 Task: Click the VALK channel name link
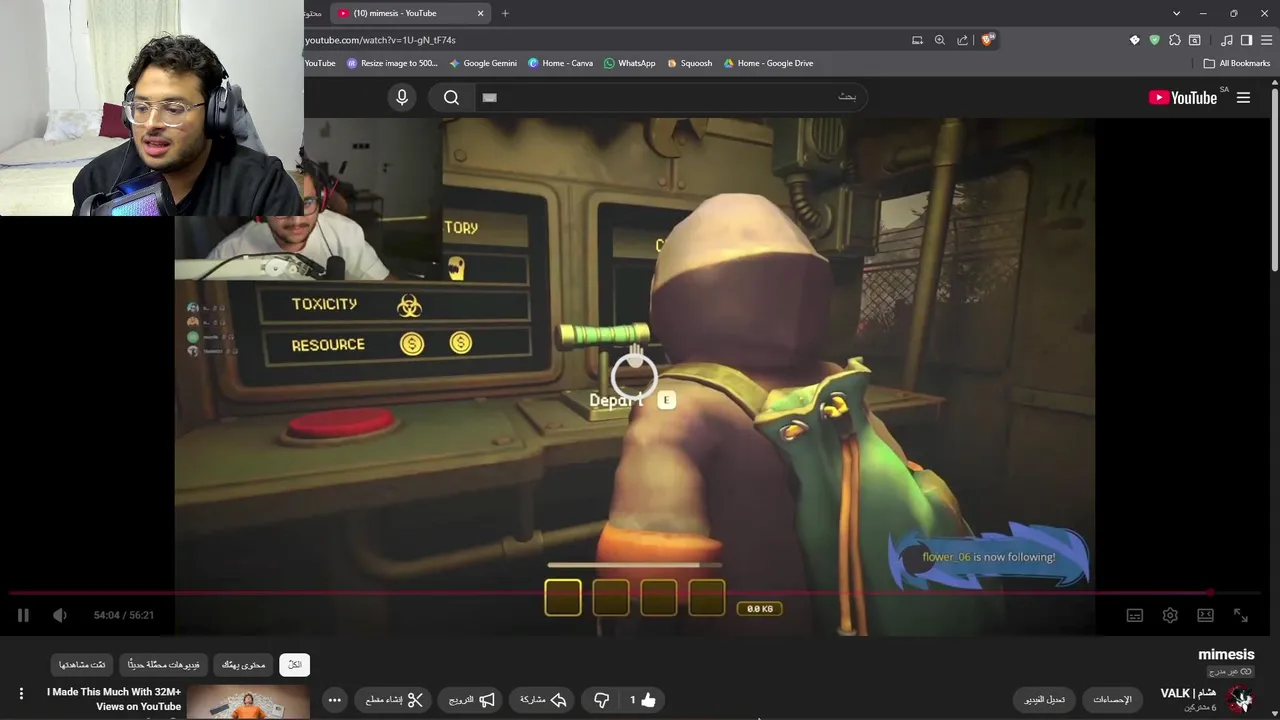[x=1188, y=693]
